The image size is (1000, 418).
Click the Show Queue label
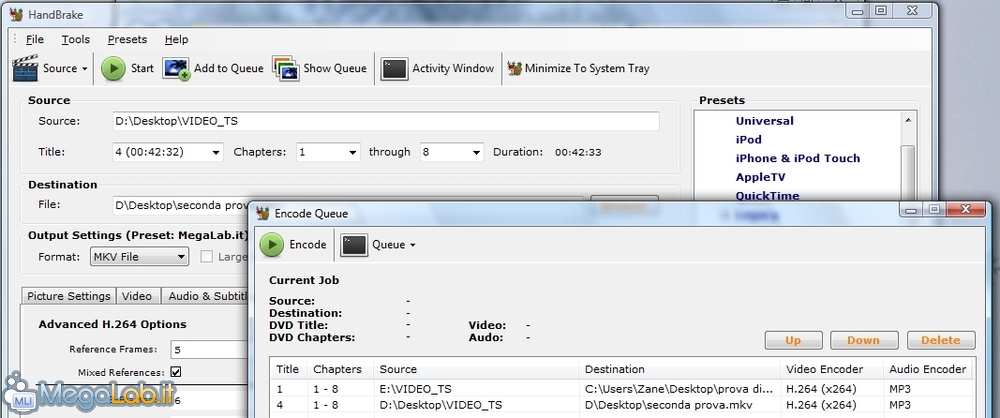tap(335, 68)
